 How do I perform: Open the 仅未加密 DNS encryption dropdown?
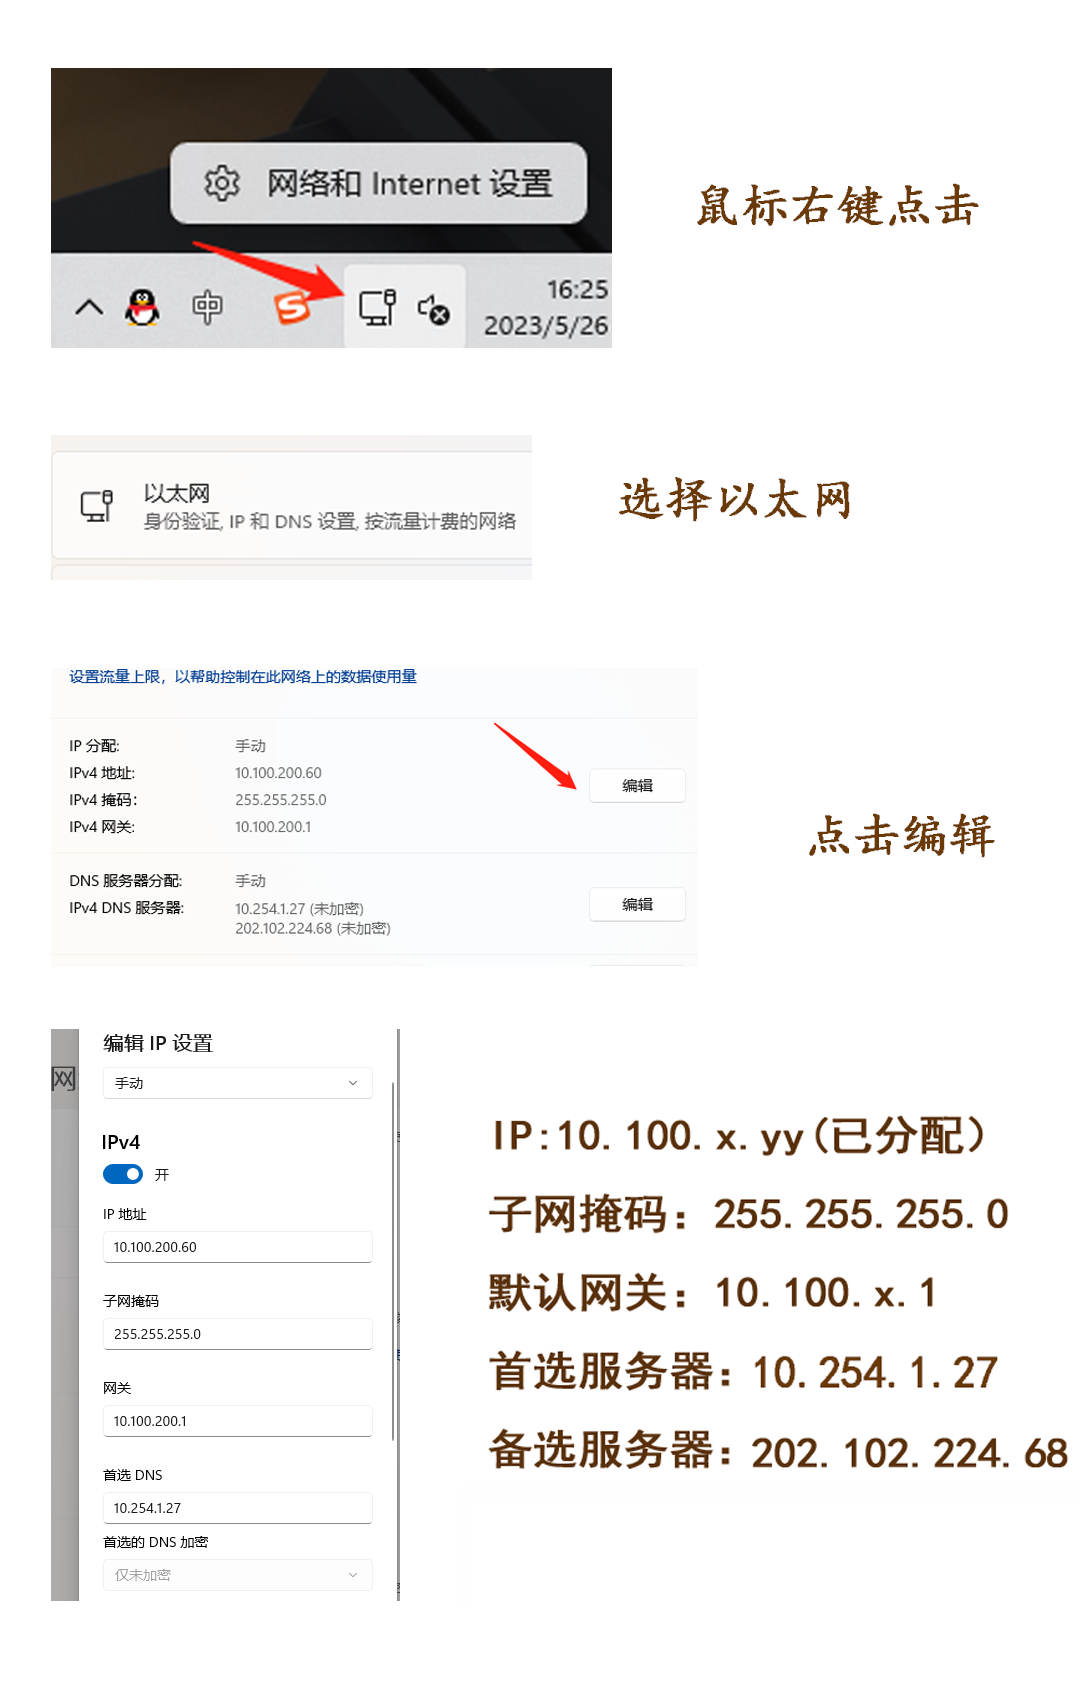pos(237,1575)
